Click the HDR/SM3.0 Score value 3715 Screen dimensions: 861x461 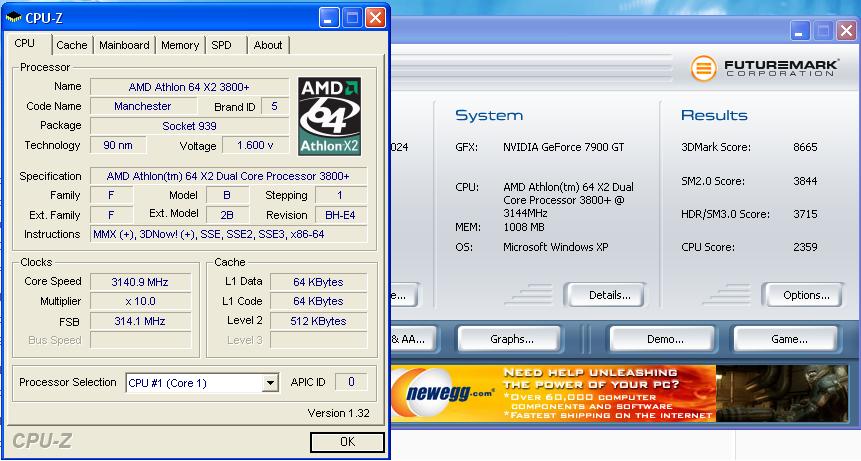[x=805, y=214]
